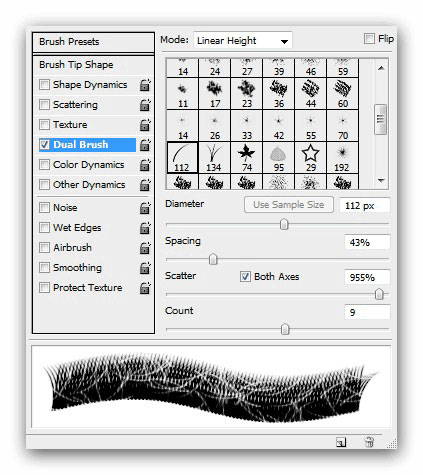Uncheck the Dual Brush checkbox

point(44,145)
